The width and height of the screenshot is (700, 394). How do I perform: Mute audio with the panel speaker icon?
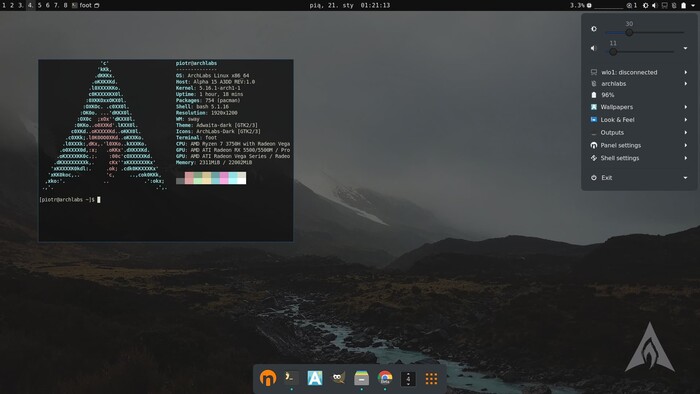(654, 5)
